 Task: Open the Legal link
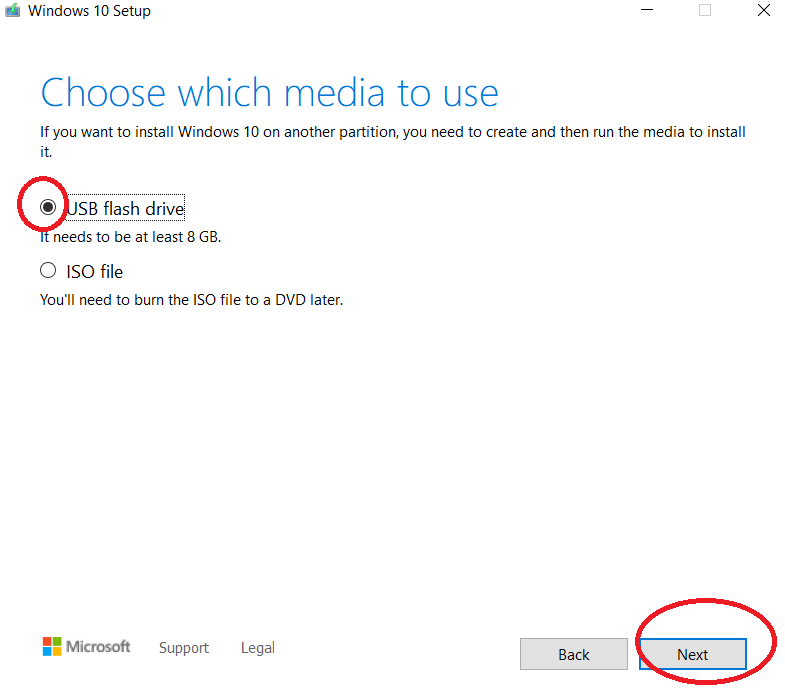257,648
